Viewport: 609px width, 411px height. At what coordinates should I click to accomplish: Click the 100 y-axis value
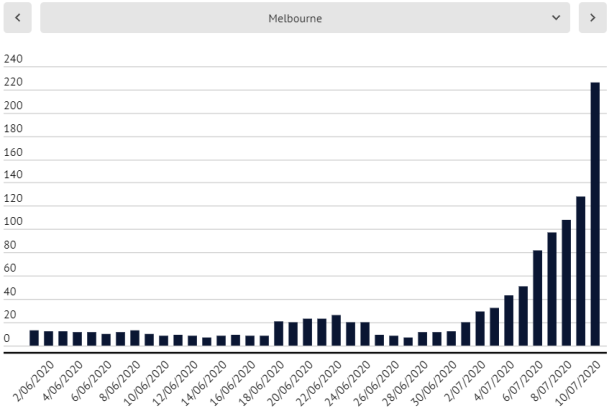(13, 221)
